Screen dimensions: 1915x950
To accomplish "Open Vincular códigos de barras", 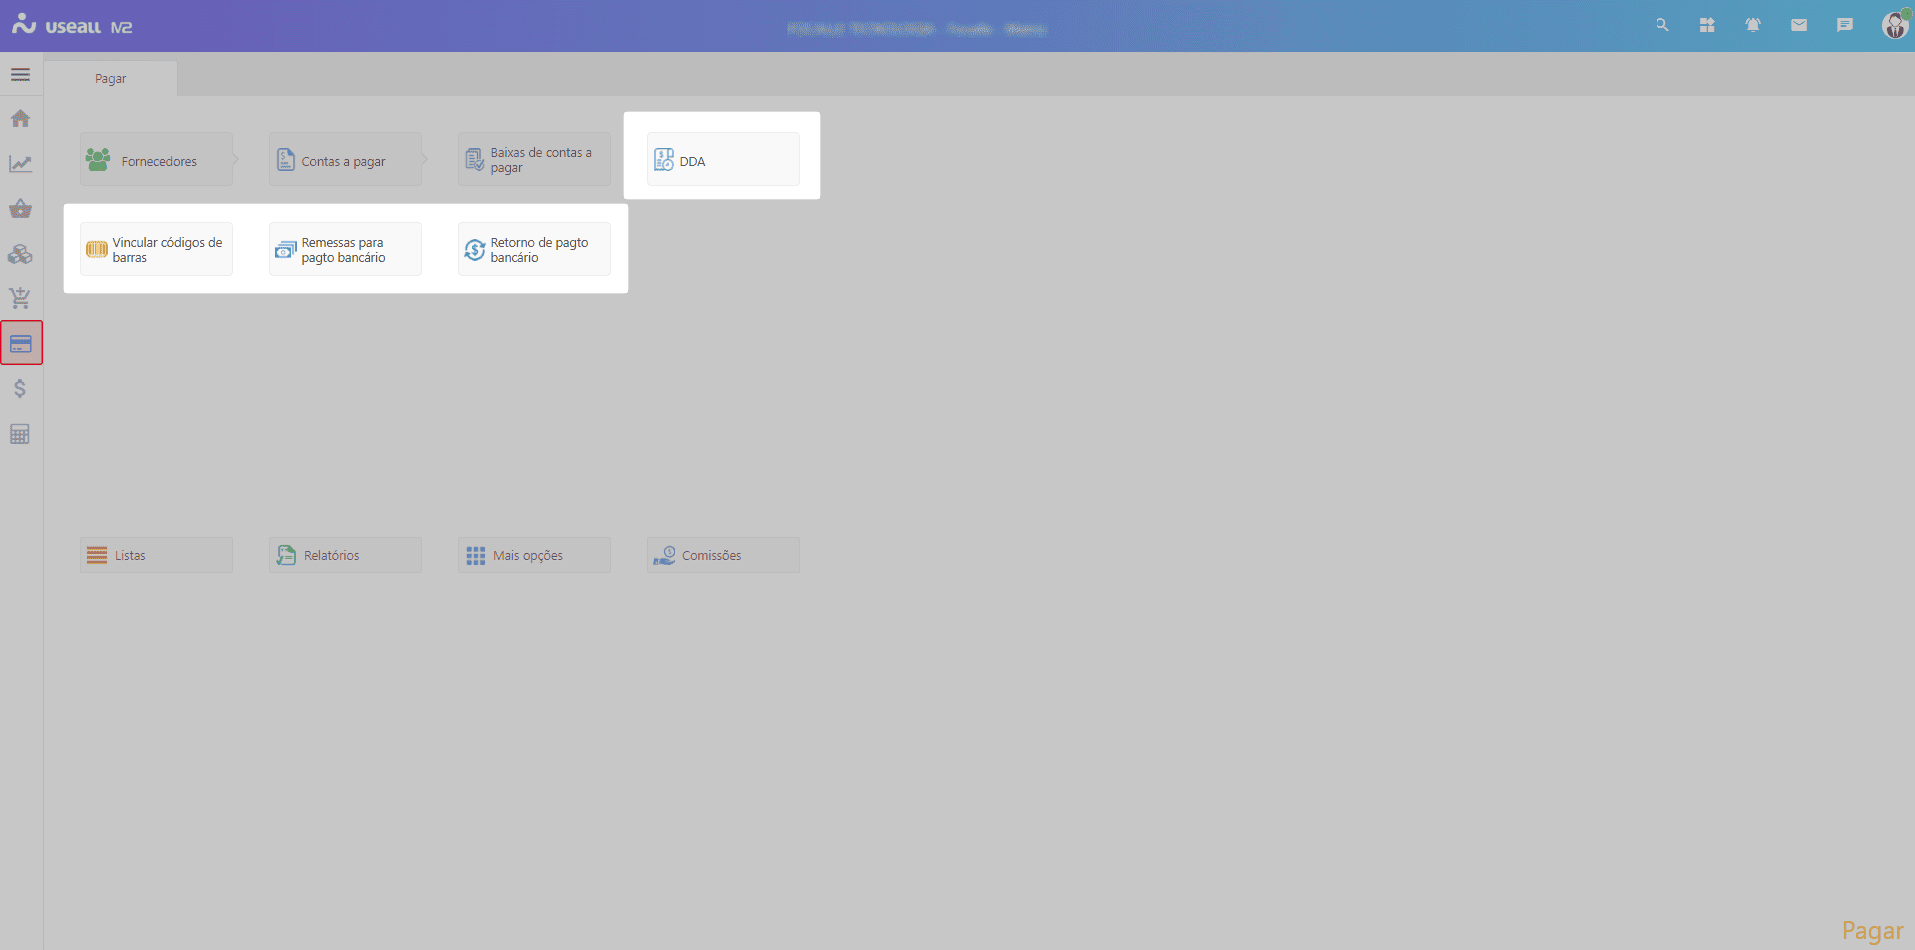I will (156, 250).
